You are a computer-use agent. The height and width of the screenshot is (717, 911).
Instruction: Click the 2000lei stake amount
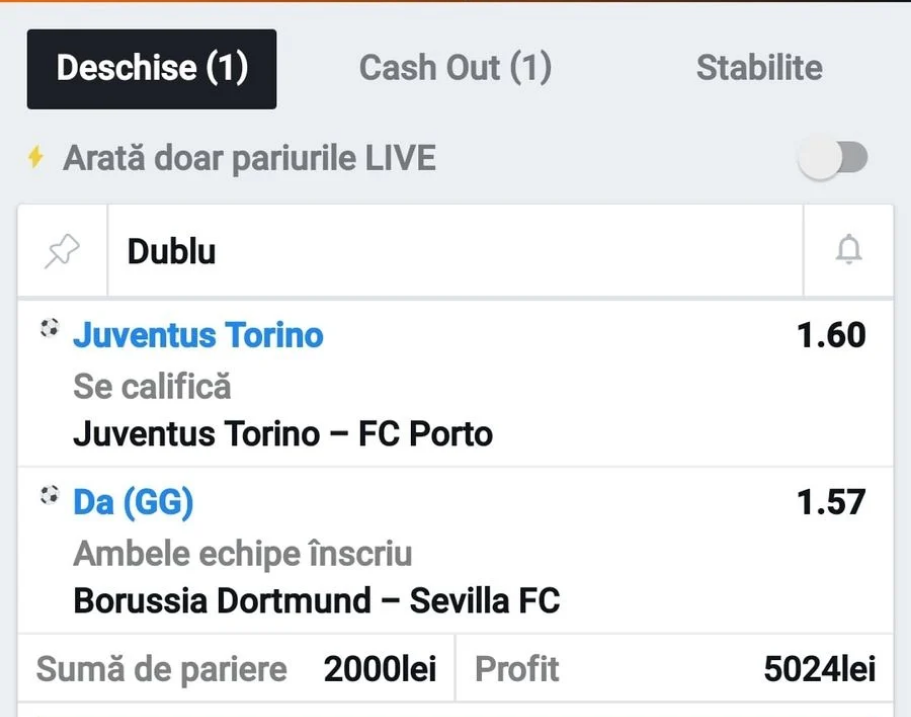(x=380, y=669)
